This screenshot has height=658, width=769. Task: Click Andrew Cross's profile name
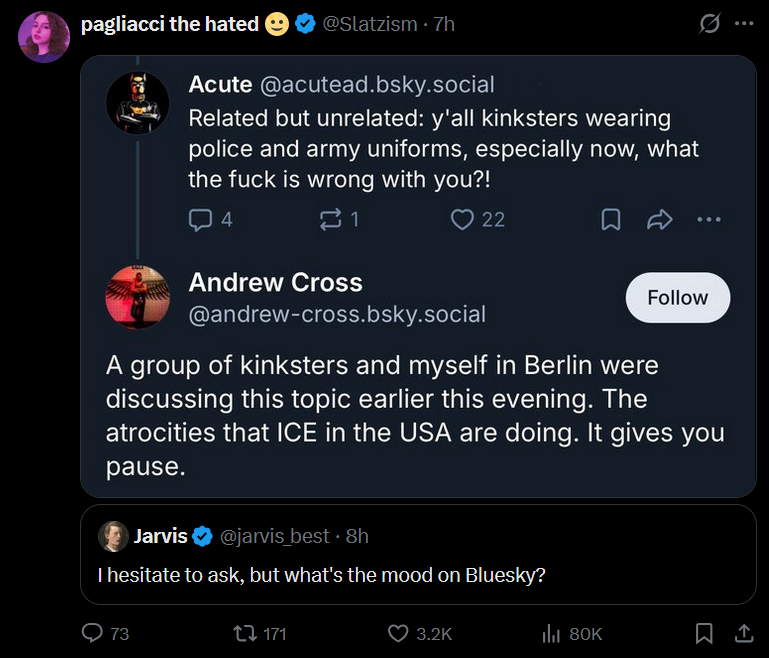point(275,282)
